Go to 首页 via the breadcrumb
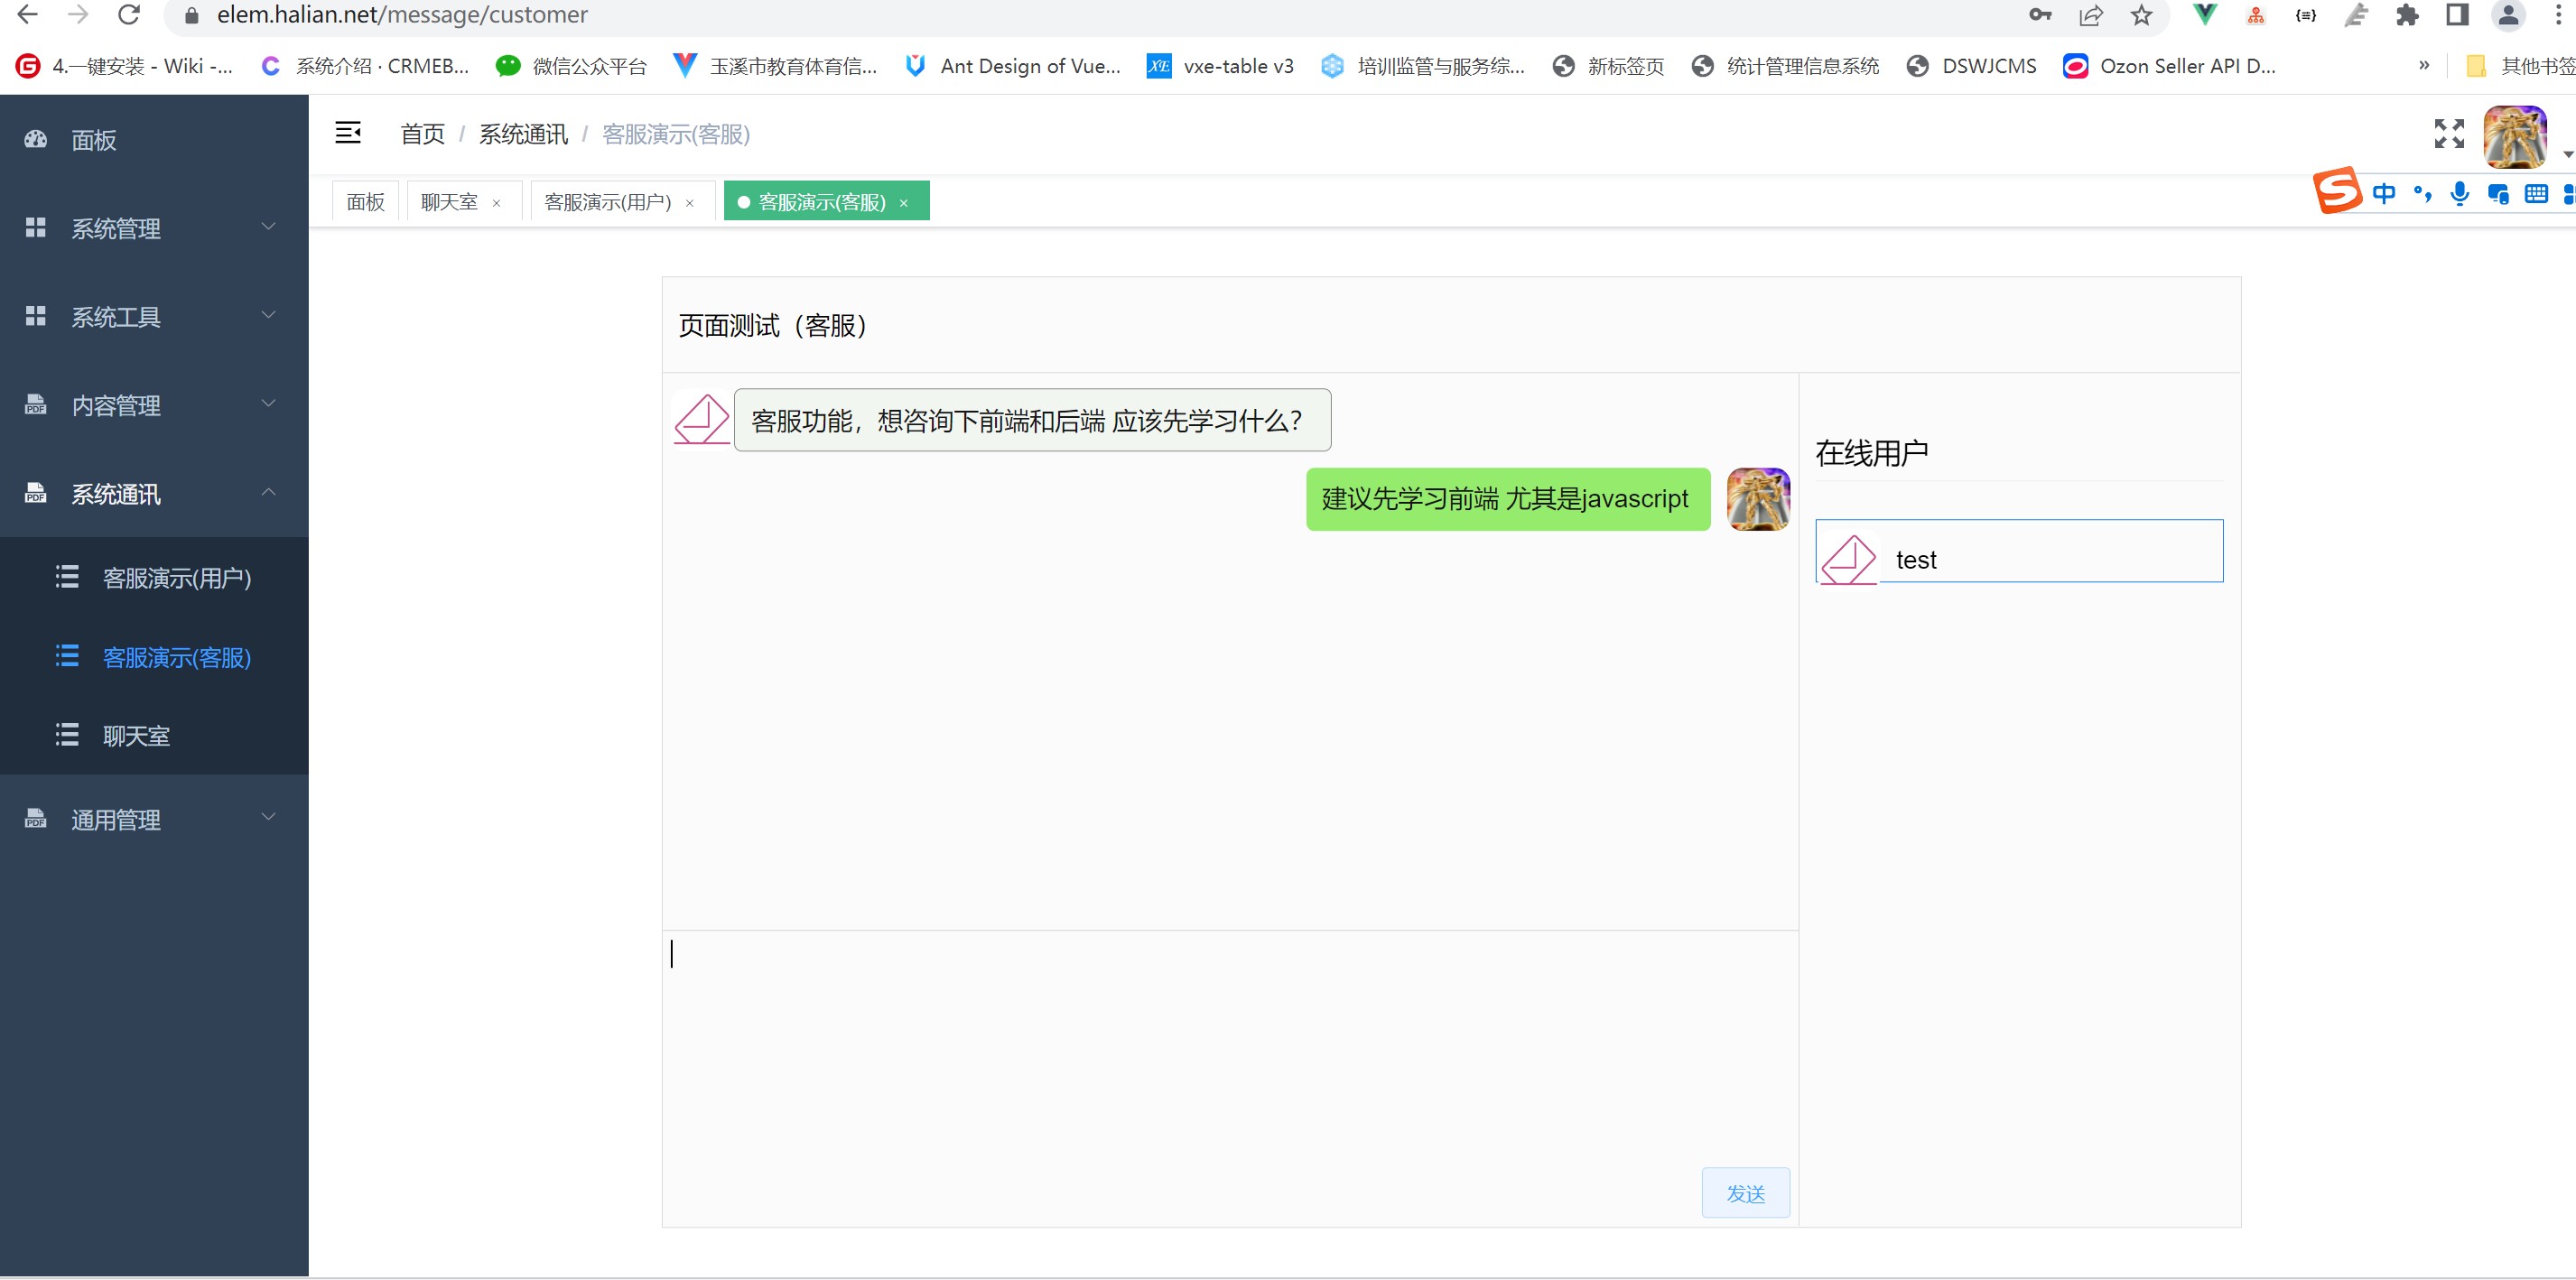 click(422, 134)
